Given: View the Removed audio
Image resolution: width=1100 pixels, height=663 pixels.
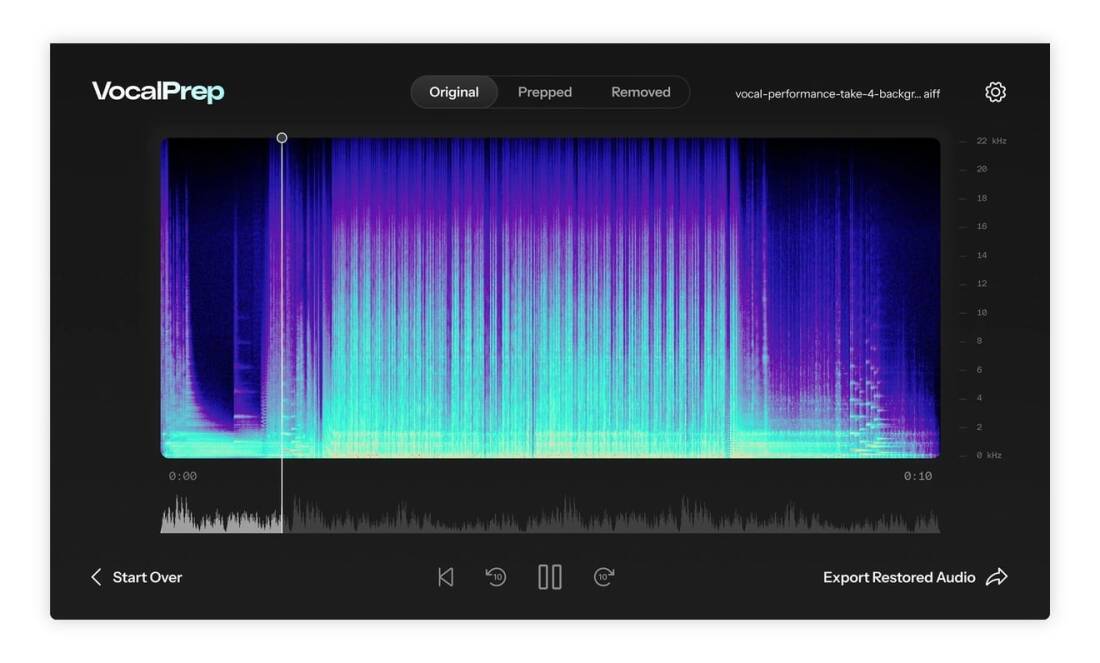Looking at the screenshot, I should pyautogui.click(x=640, y=91).
